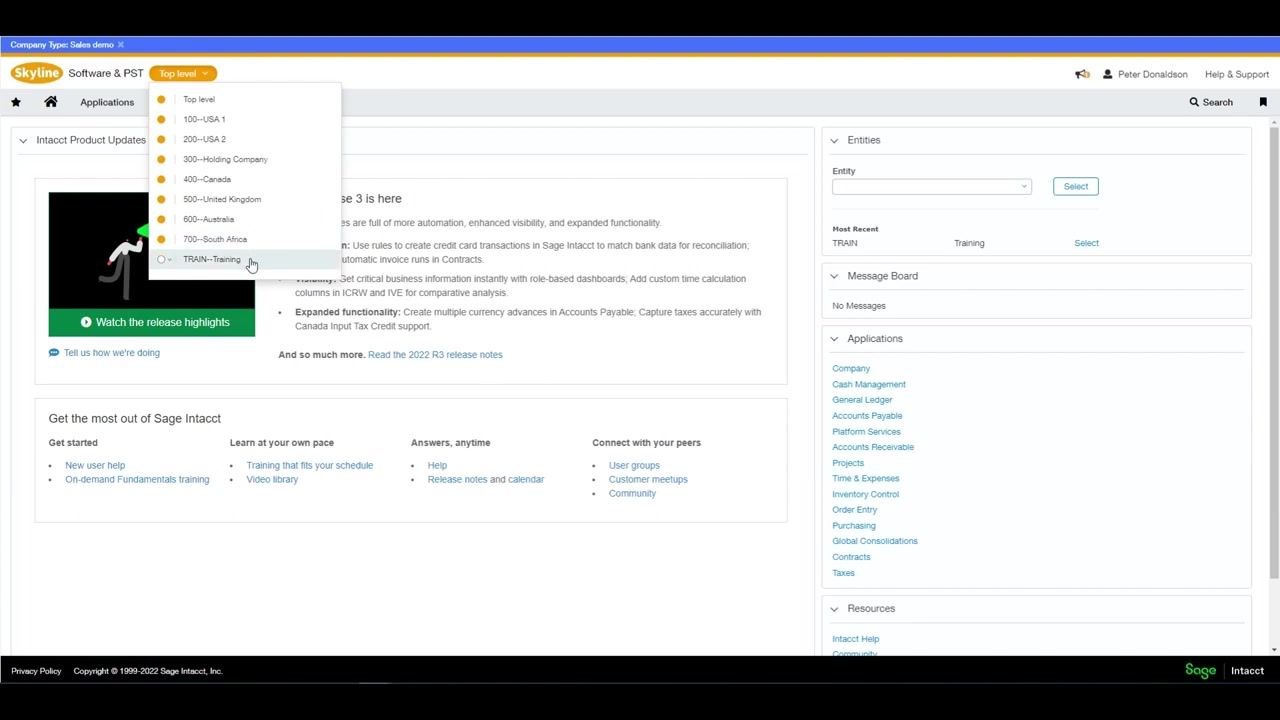The height and width of the screenshot is (720, 1280).
Task: Open the Video library link
Action: 272,480
